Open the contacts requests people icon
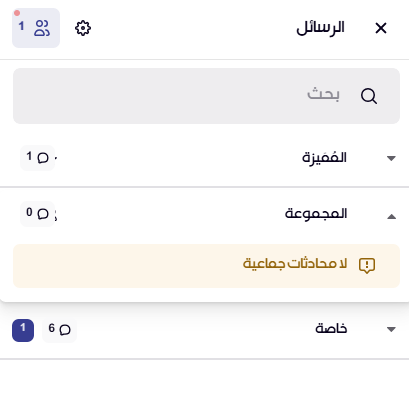 [36, 28]
